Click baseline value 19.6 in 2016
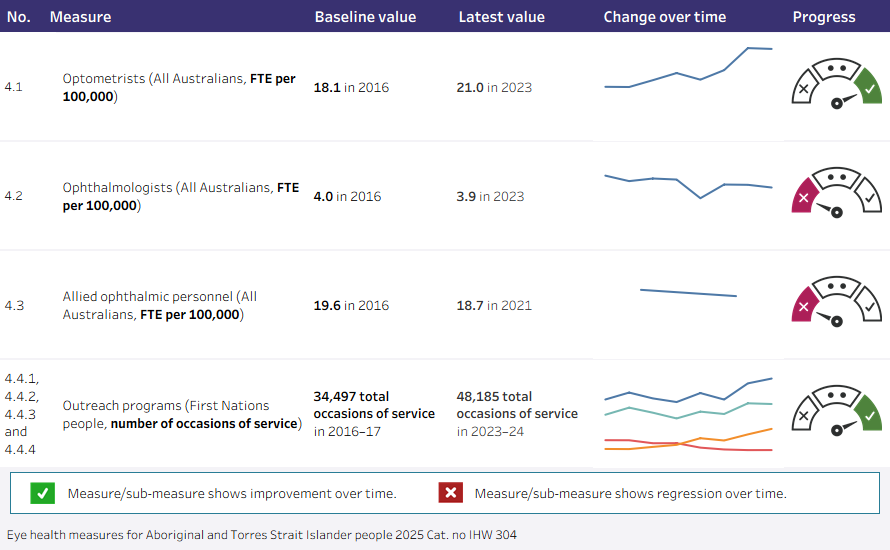 coord(351,305)
